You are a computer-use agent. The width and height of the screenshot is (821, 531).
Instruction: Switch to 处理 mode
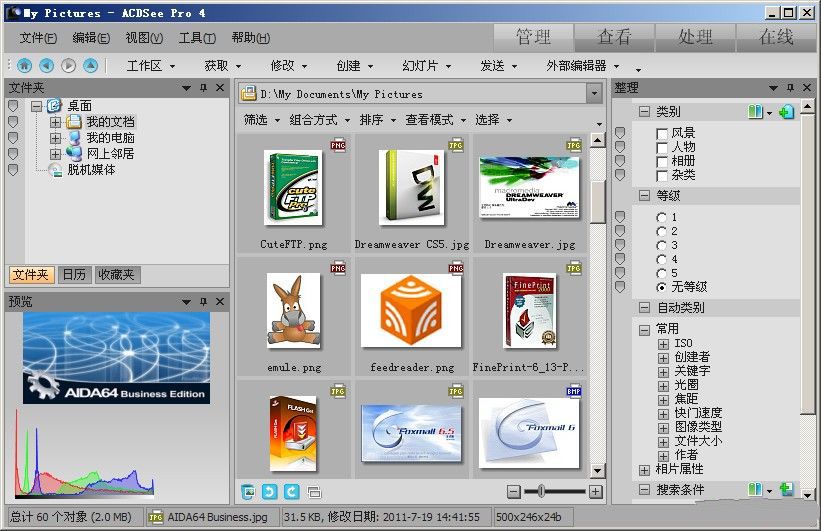pyautogui.click(x=695, y=37)
